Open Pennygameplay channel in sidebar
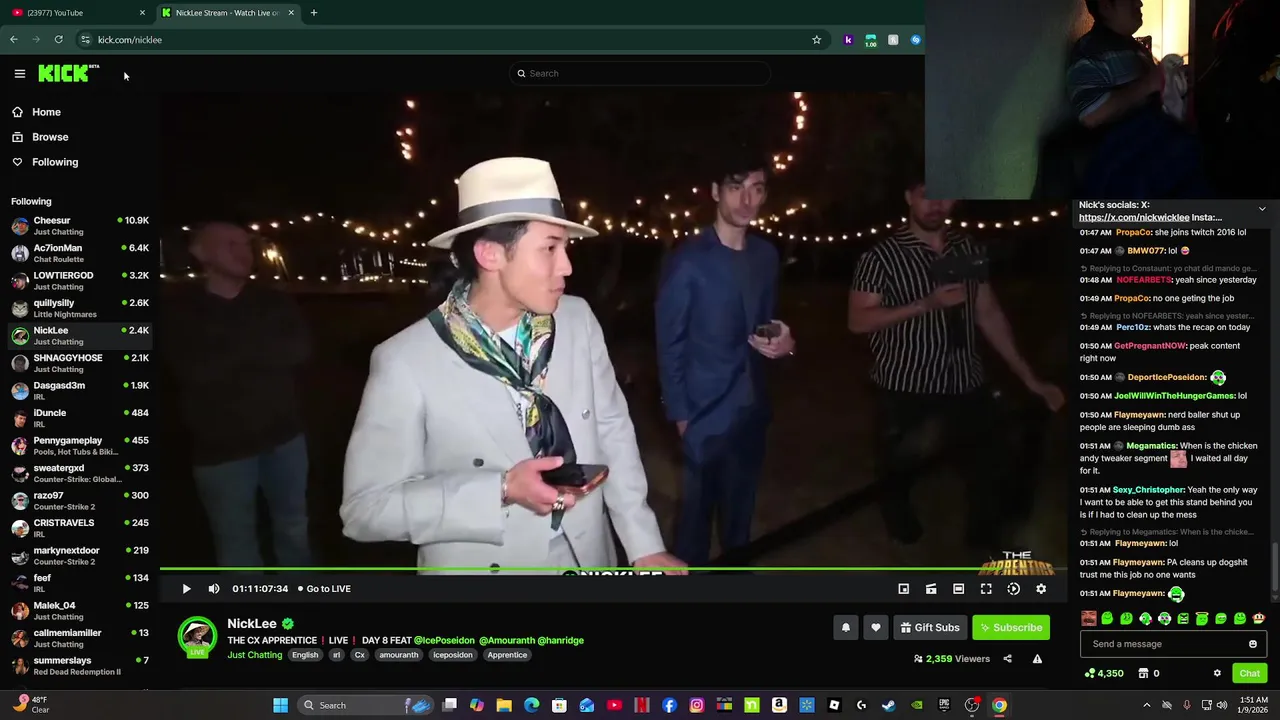Image resolution: width=1280 pixels, height=720 pixels. tap(80, 446)
